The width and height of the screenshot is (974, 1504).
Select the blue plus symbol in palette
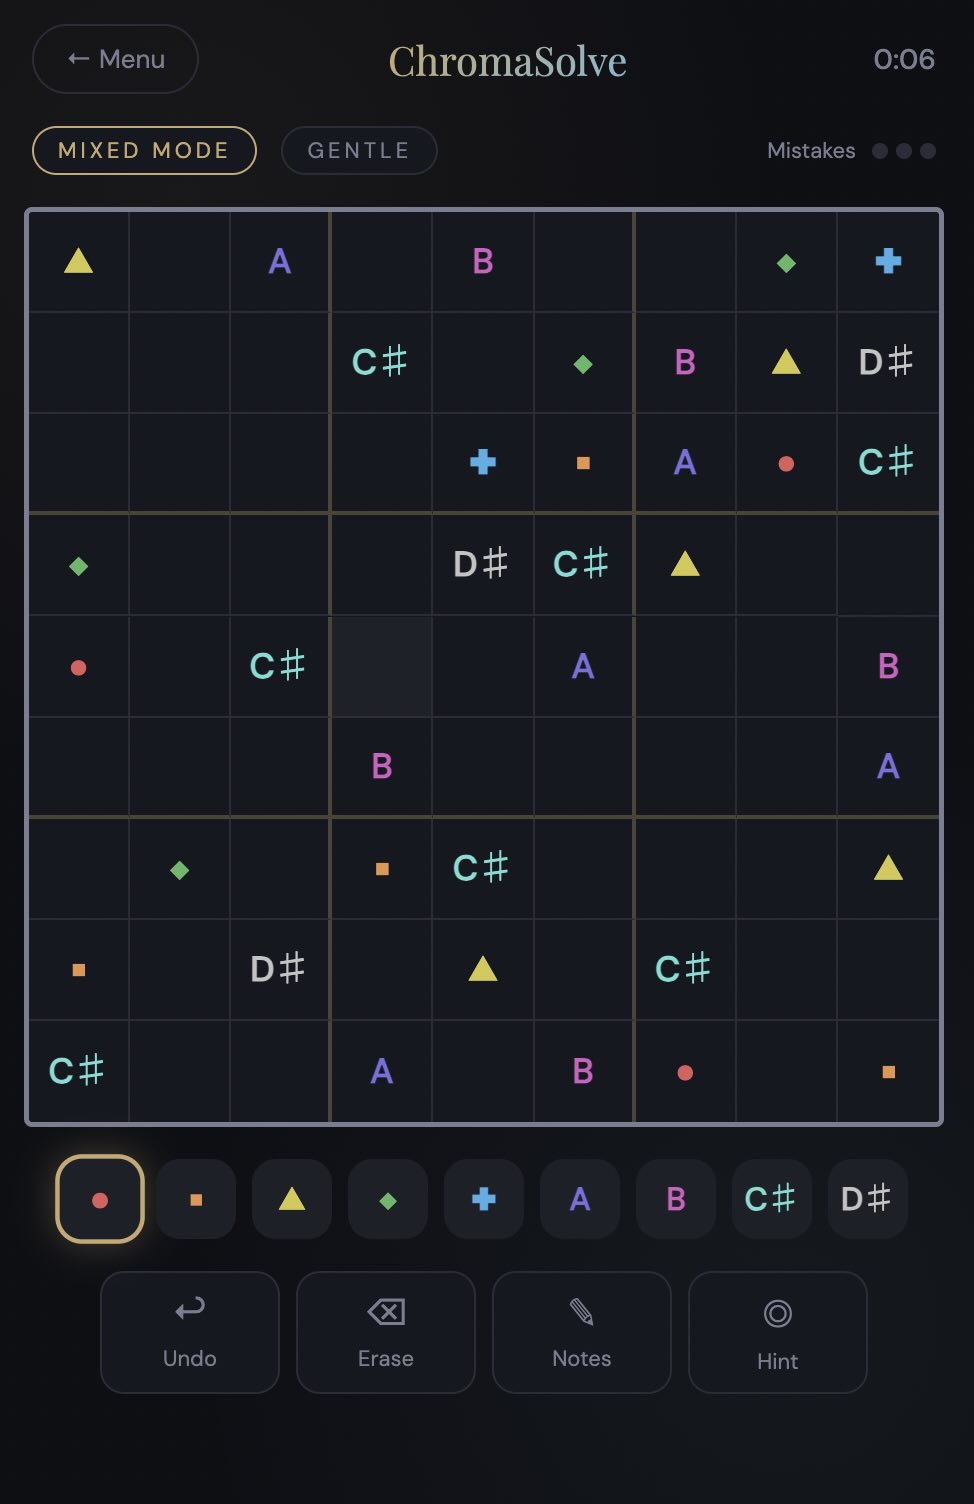coord(484,1199)
